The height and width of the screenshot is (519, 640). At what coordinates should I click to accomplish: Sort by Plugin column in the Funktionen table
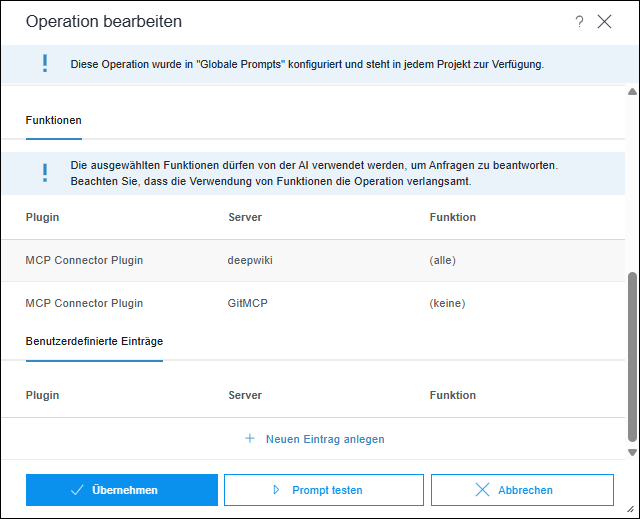tap(43, 217)
